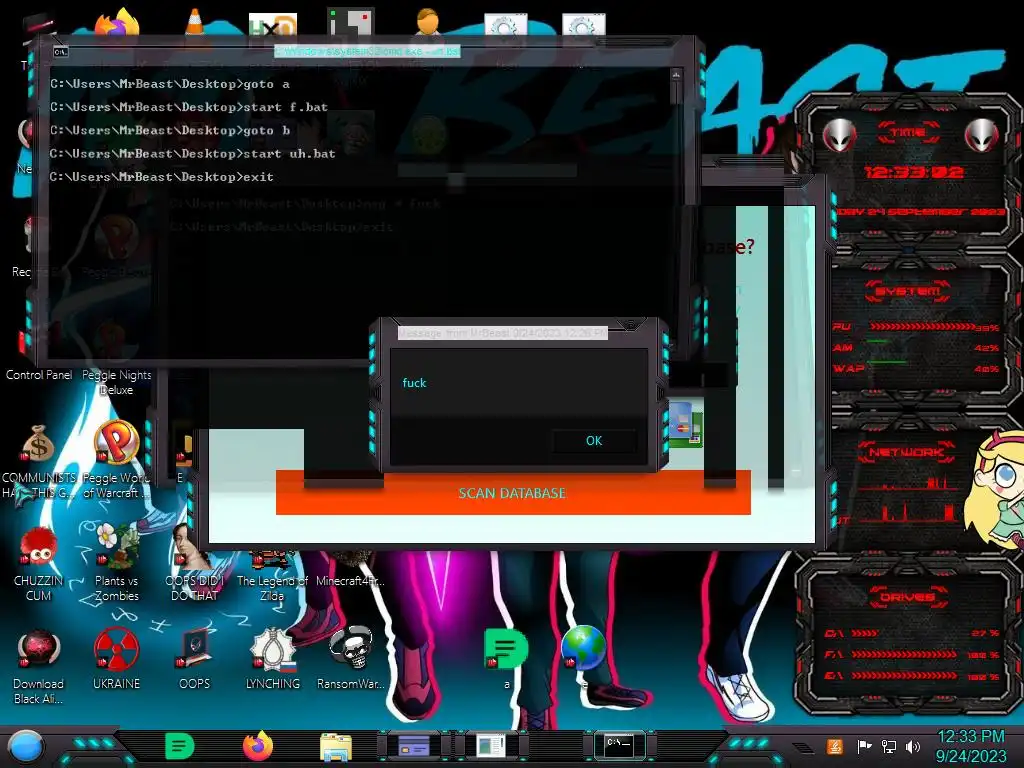Click the Java update tray icon

click(x=835, y=746)
